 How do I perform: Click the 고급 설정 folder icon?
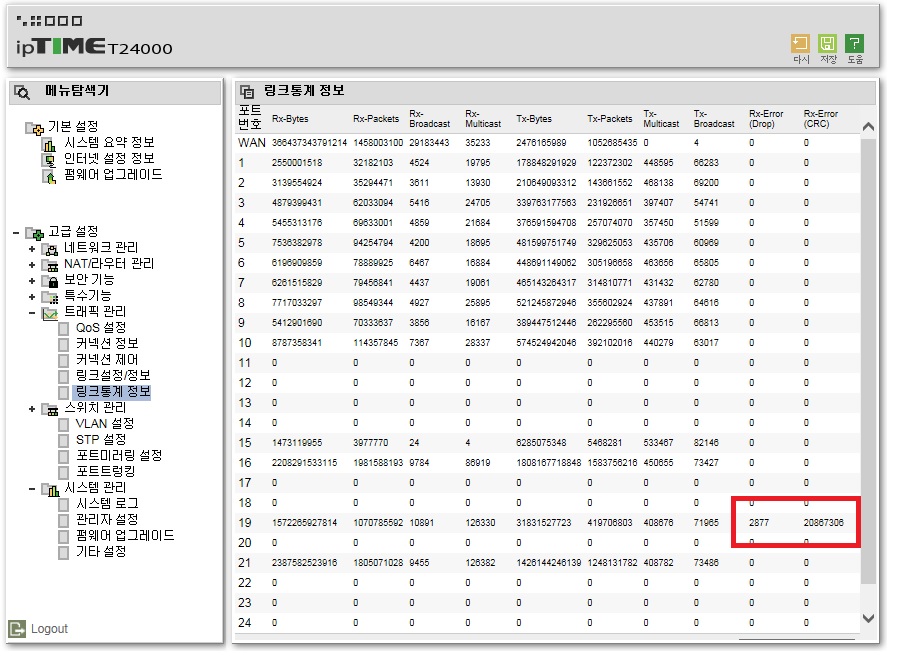(x=34, y=233)
